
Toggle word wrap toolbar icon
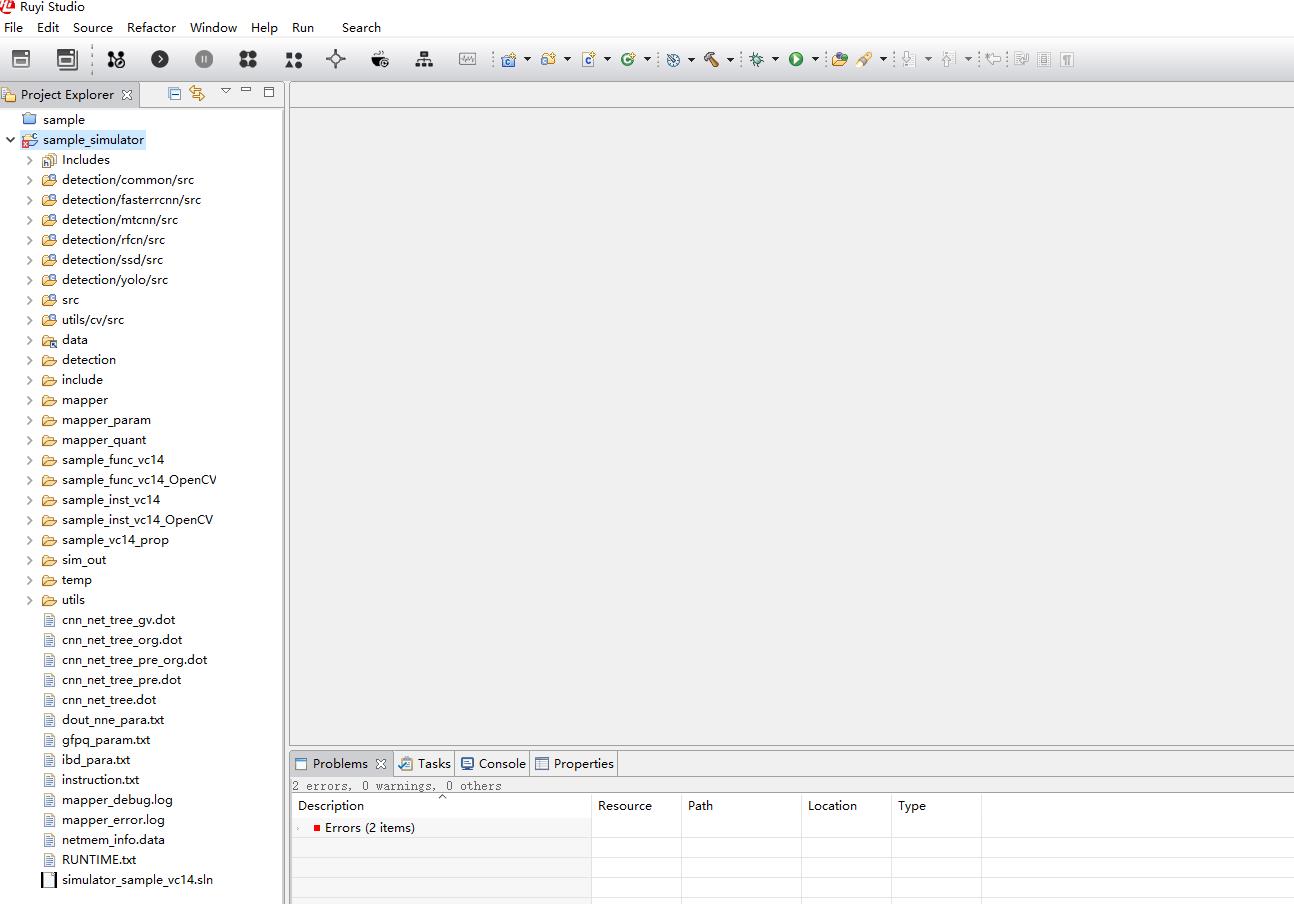[1021, 59]
